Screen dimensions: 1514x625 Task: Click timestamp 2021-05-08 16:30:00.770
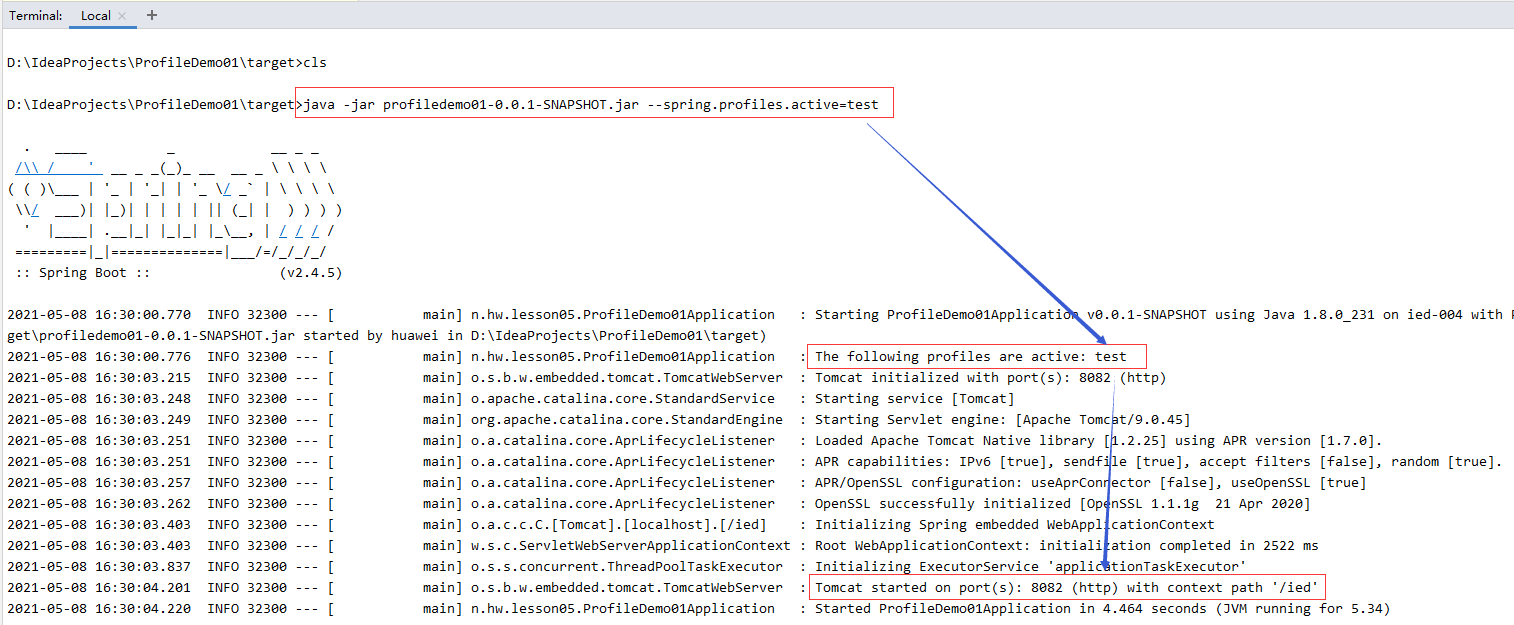(99, 314)
